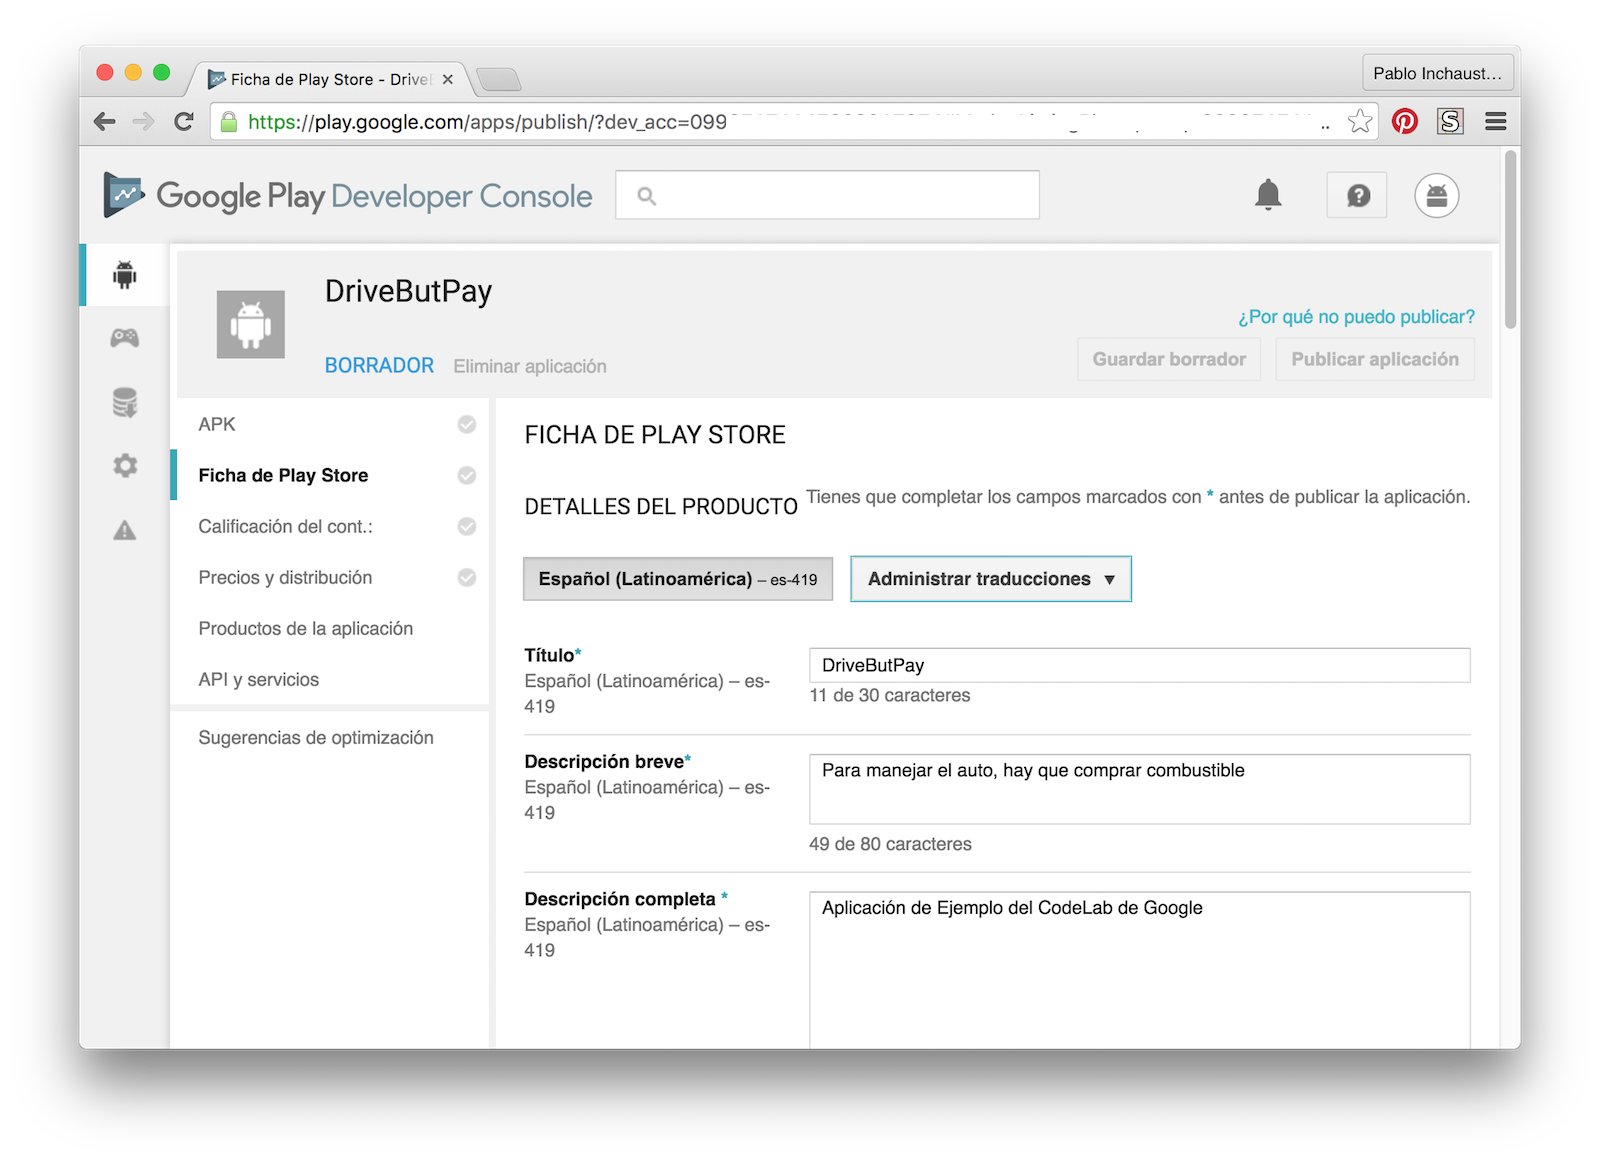Click Guardar borrador button
This screenshot has width=1600, height=1162.
pyautogui.click(x=1169, y=359)
